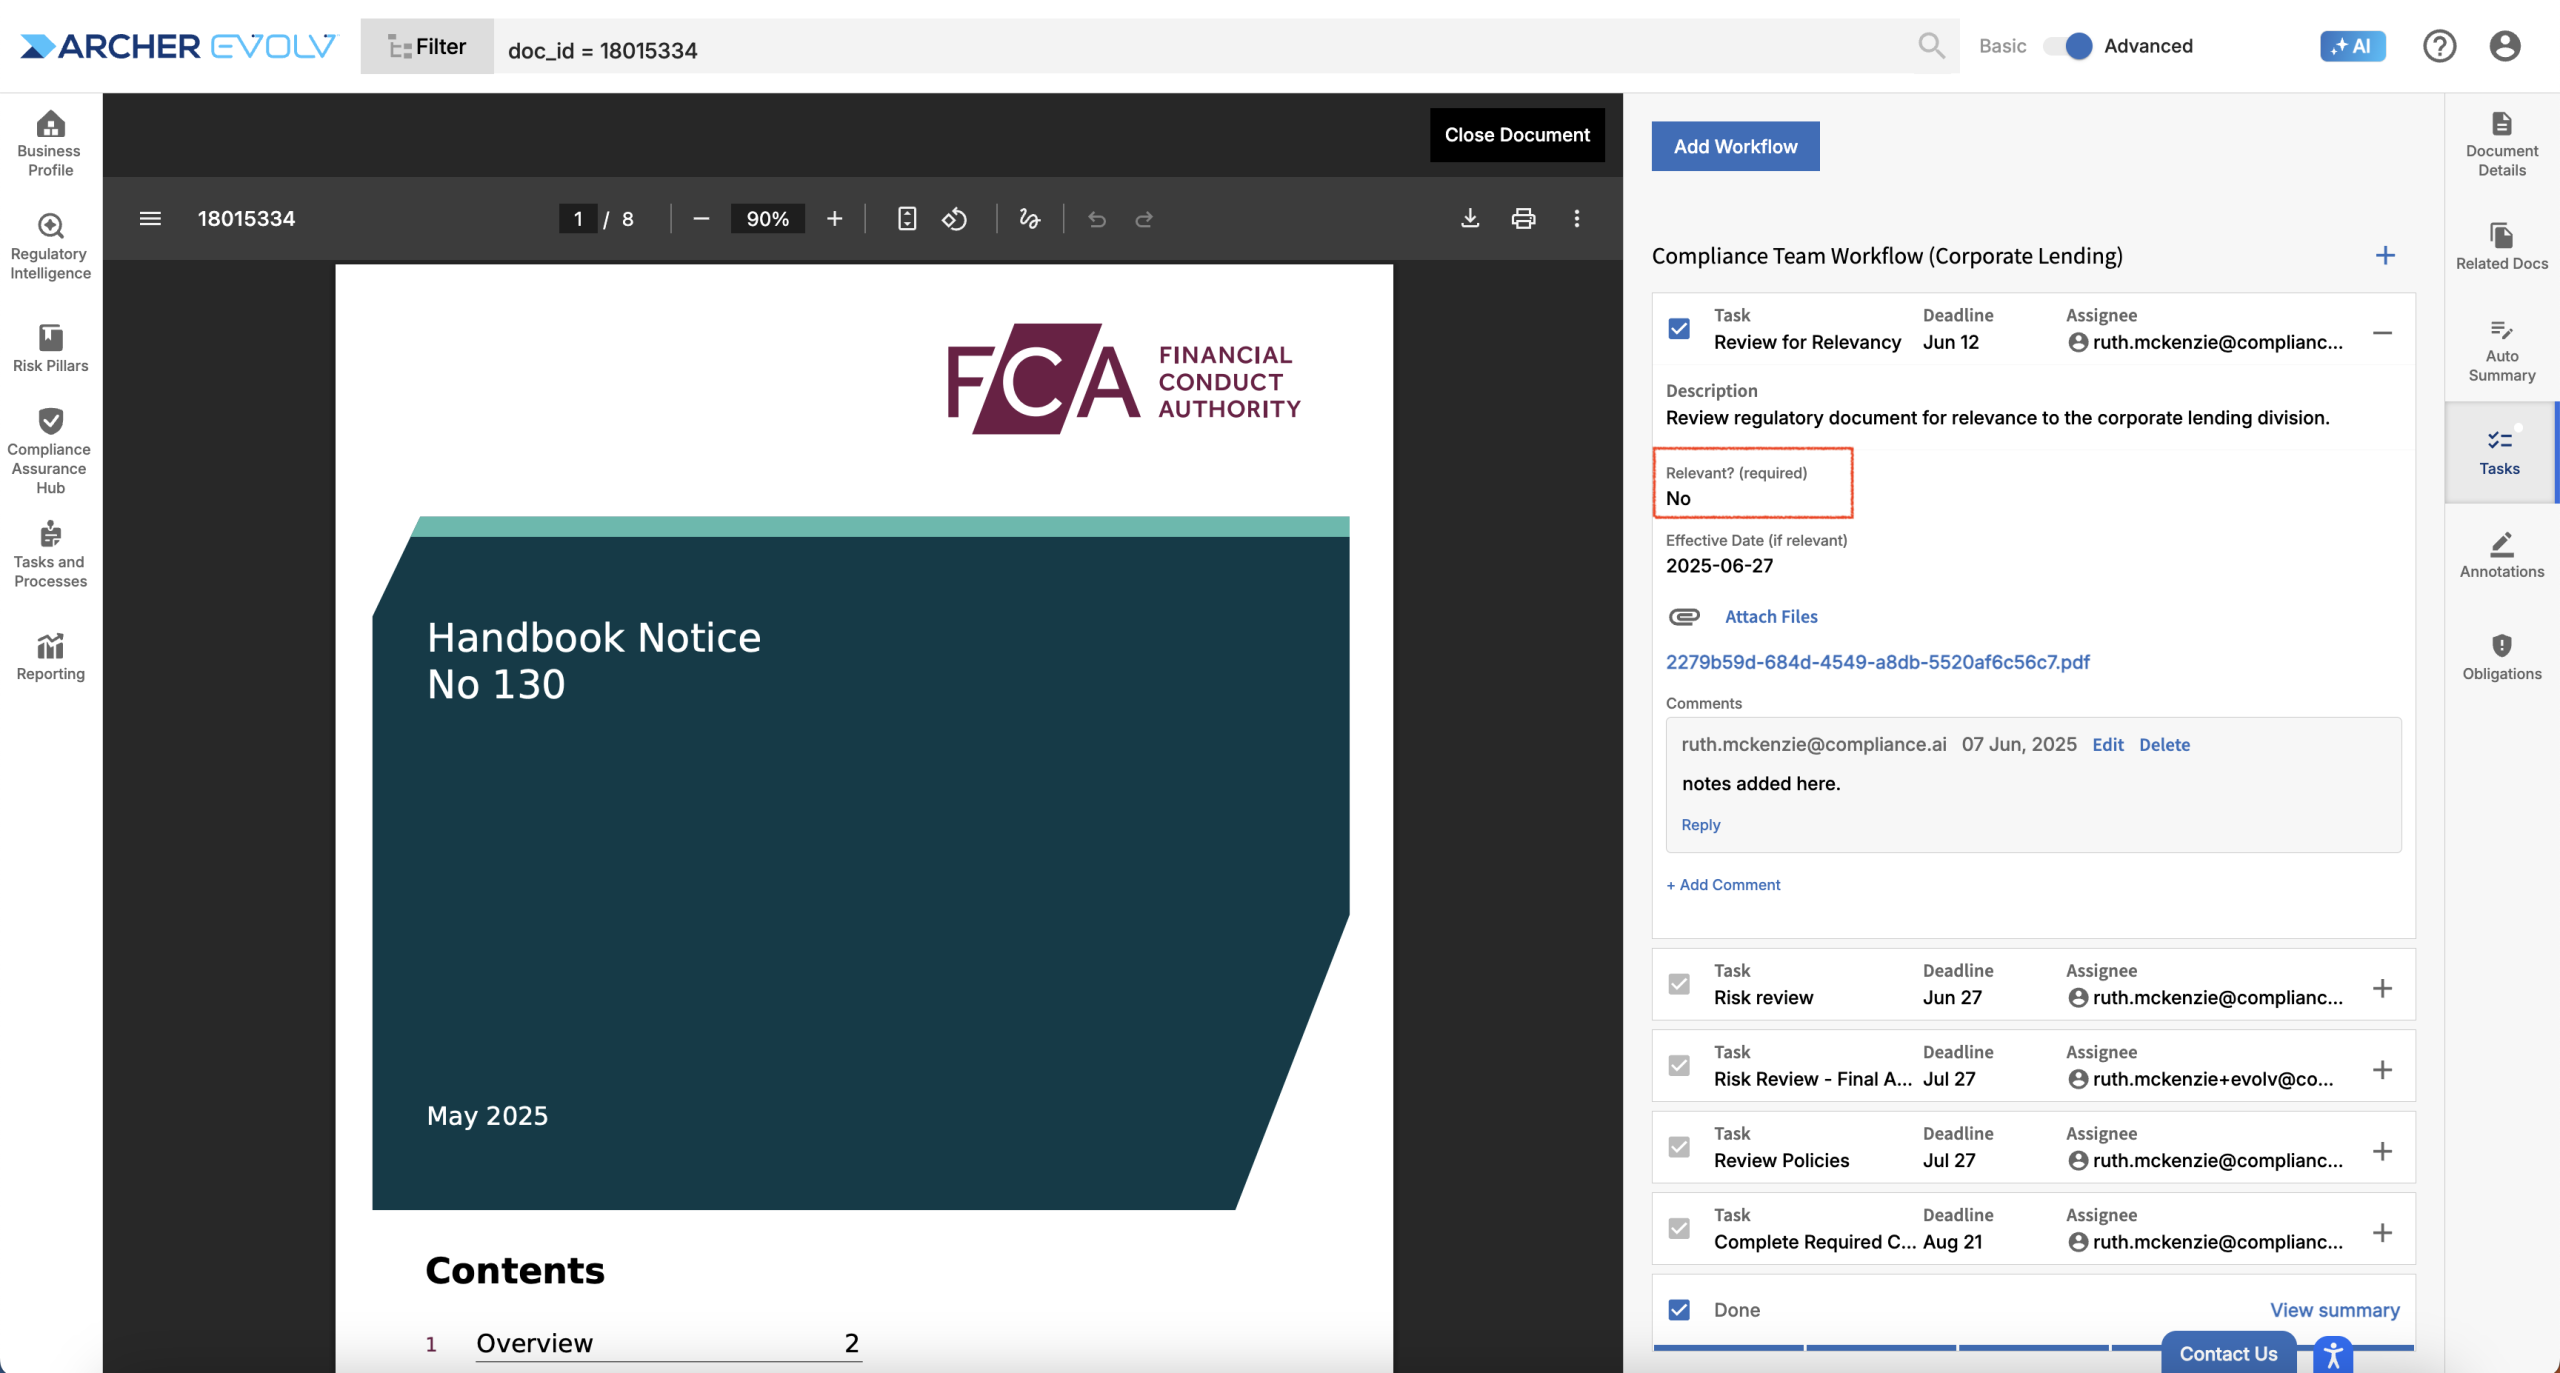Click the Add Workflow button
The width and height of the screenshot is (2560, 1373).
[x=1735, y=146]
